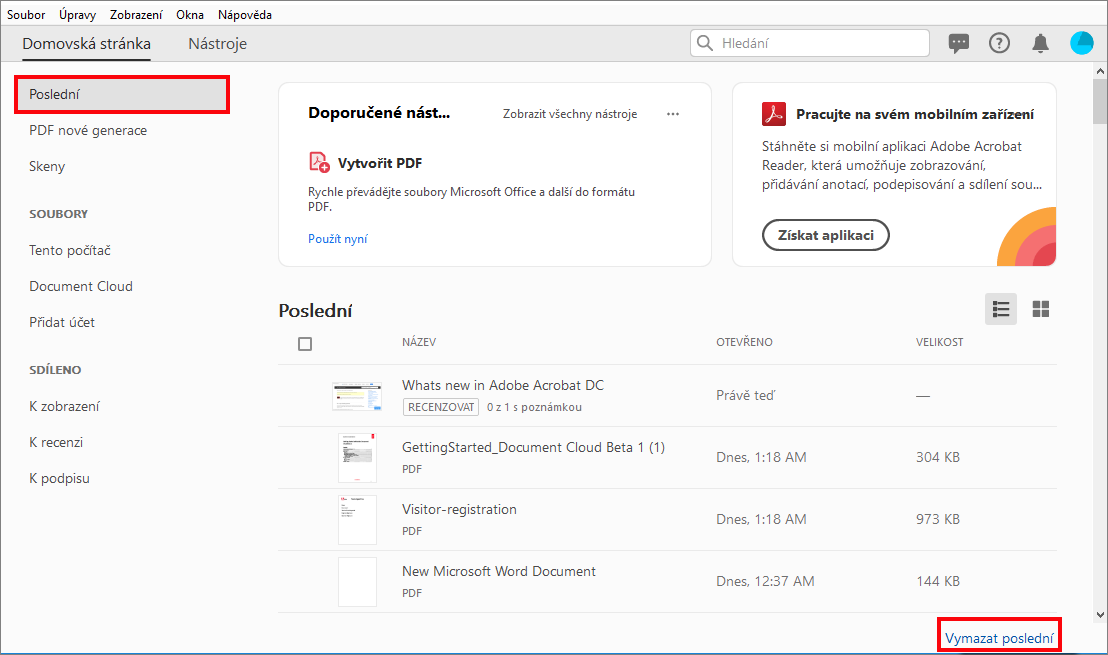
Task: Tick the select-all files checkbox
Action: 305,344
